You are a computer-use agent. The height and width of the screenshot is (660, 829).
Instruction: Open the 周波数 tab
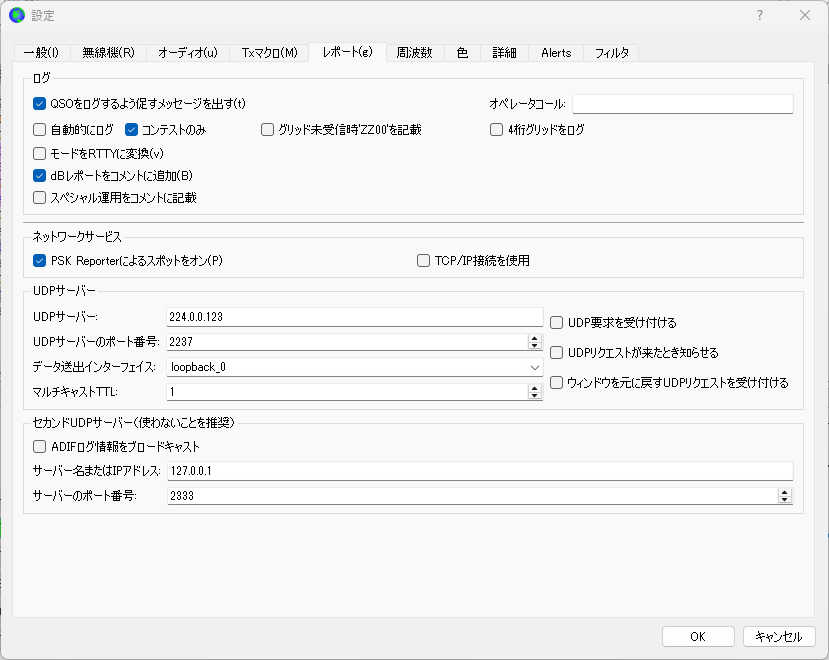pyautogui.click(x=414, y=53)
